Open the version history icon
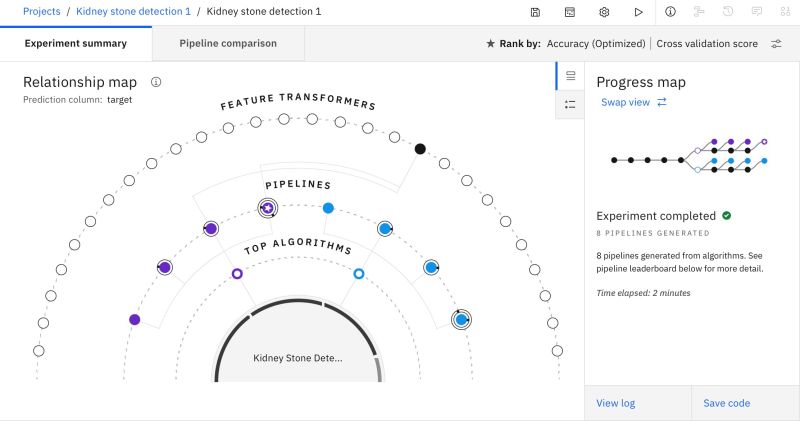Viewport: 800px width, 422px height. coord(728,12)
